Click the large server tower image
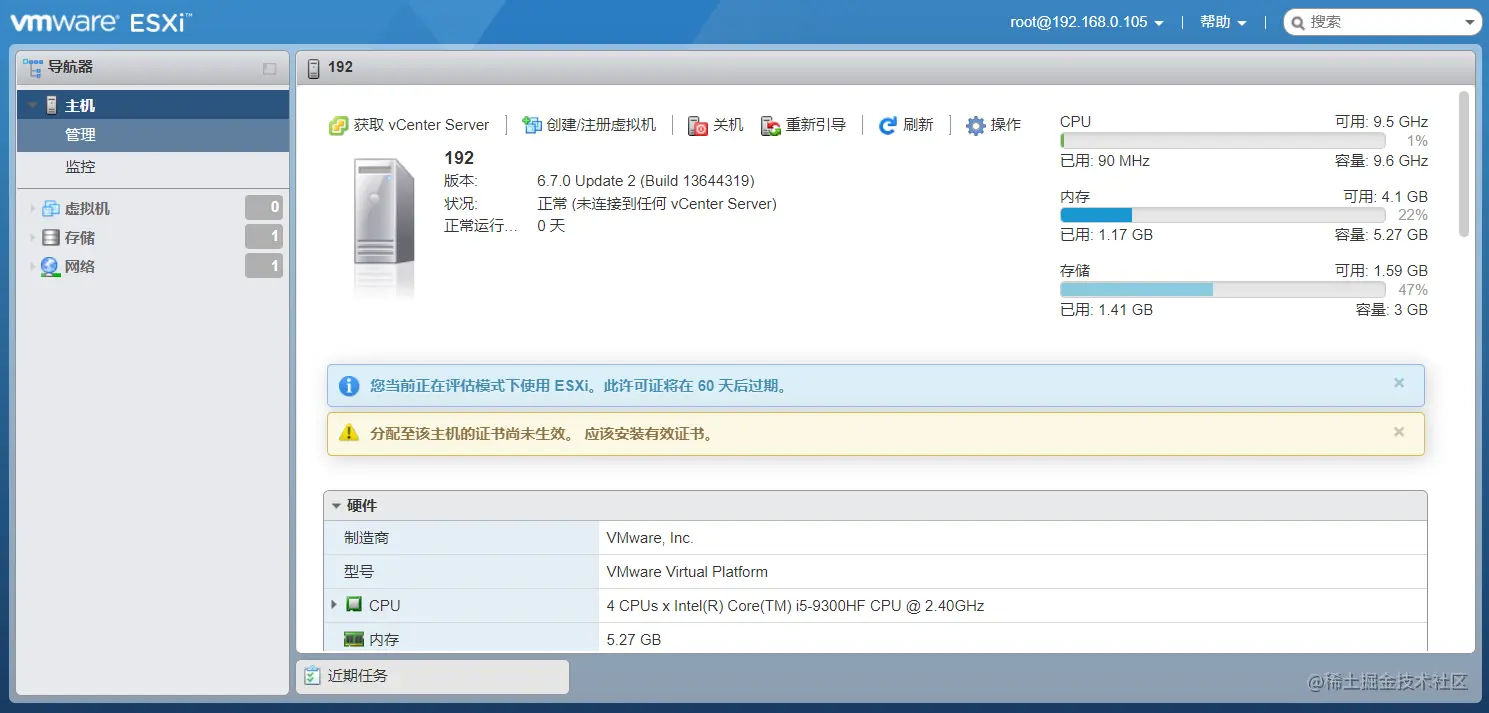Screen dimensions: 1489x713 pyautogui.click(x=384, y=213)
